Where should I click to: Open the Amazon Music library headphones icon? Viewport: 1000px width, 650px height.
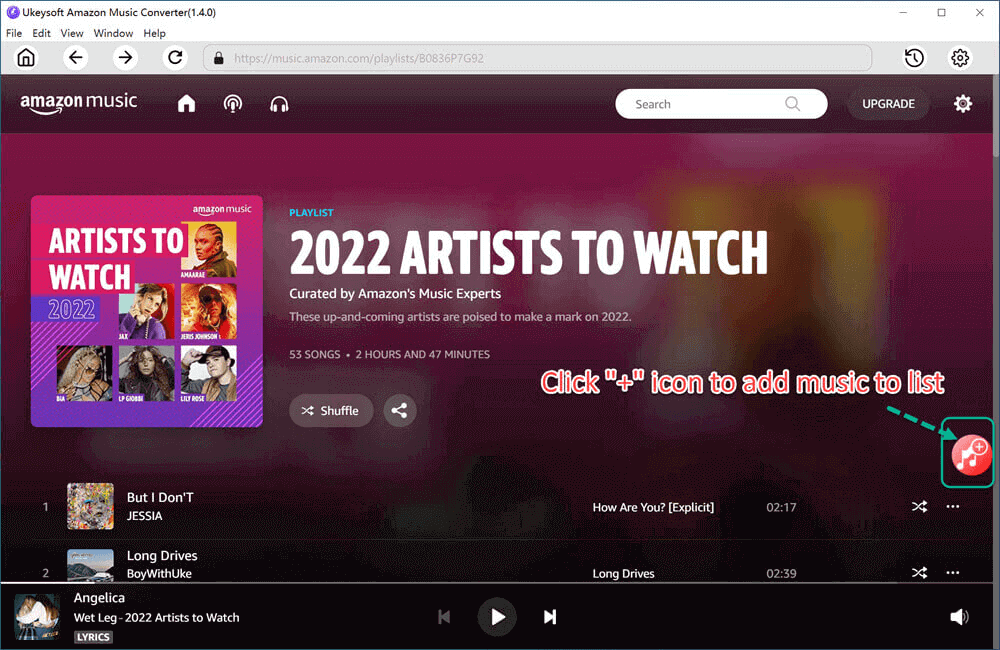coord(279,103)
